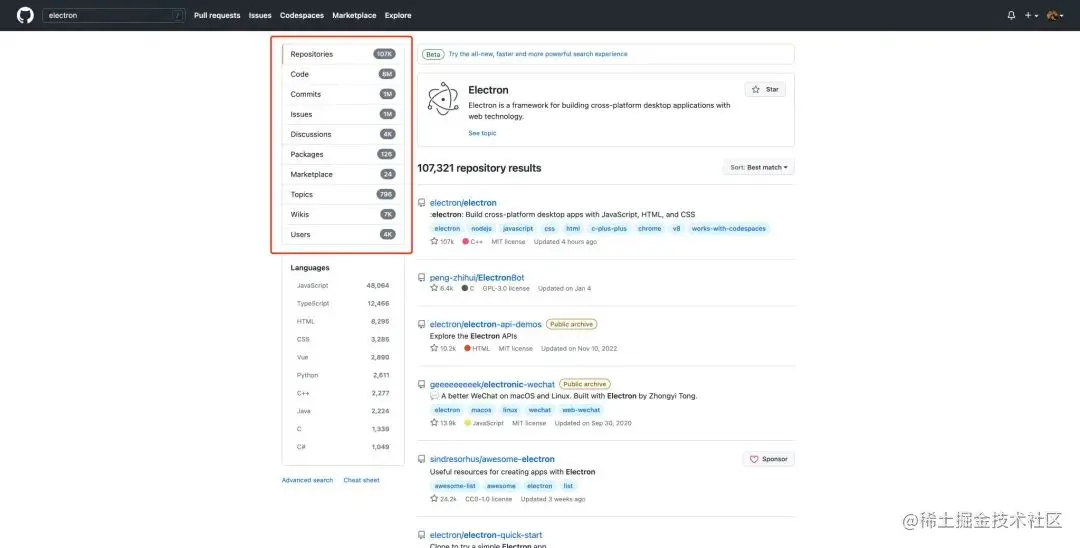Click the linux topic tag

[x=510, y=410]
